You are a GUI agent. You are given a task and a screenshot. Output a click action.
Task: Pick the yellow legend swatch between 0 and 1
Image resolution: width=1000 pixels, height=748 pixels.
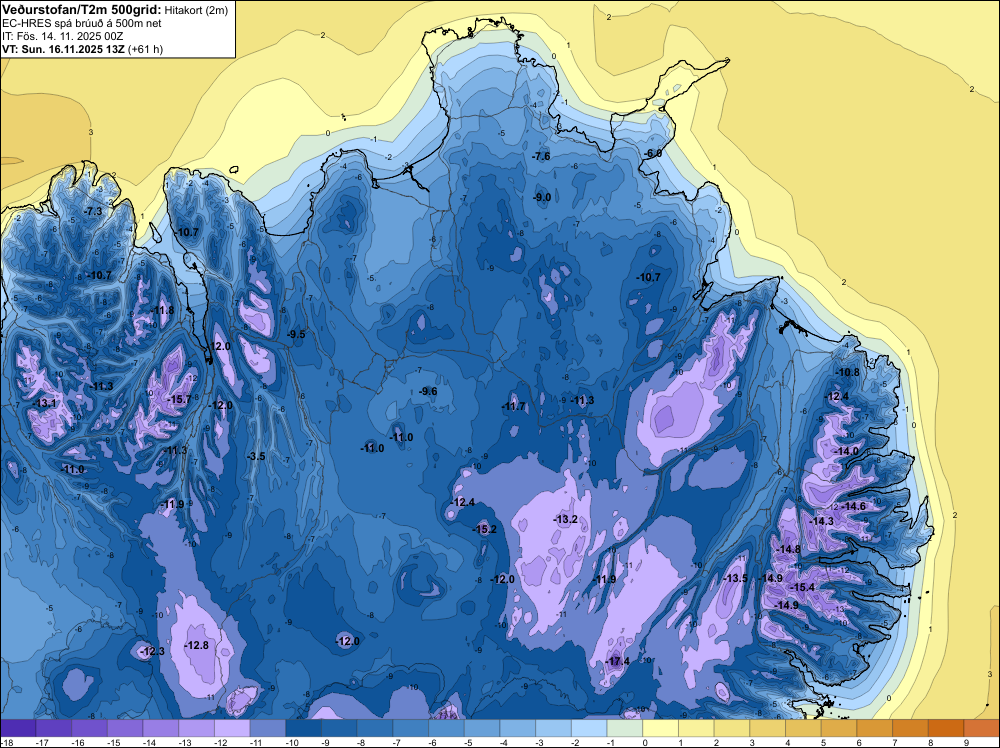coord(661,728)
